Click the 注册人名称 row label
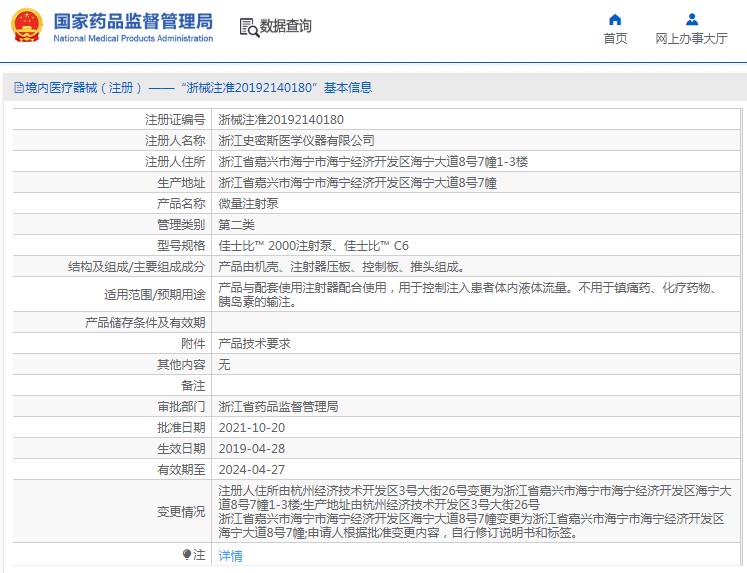 click(175, 141)
